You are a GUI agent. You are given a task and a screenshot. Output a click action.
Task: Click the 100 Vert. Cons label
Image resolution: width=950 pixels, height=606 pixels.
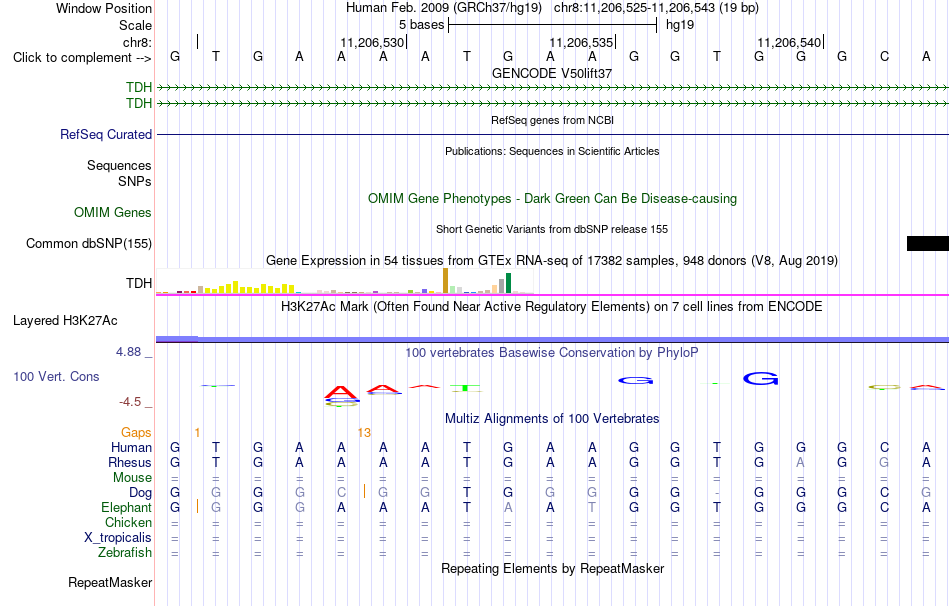click(x=56, y=376)
